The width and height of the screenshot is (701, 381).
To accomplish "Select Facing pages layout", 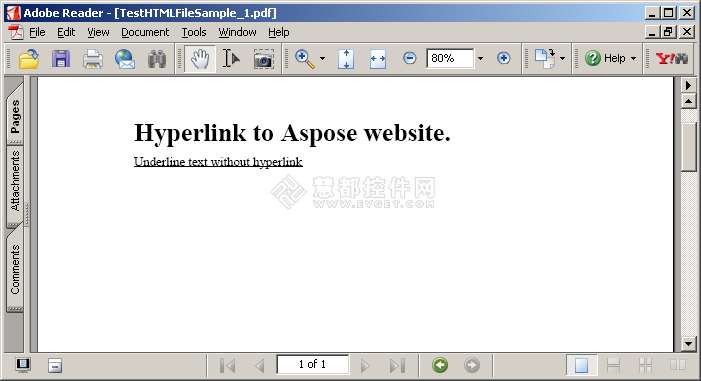I will pos(678,365).
